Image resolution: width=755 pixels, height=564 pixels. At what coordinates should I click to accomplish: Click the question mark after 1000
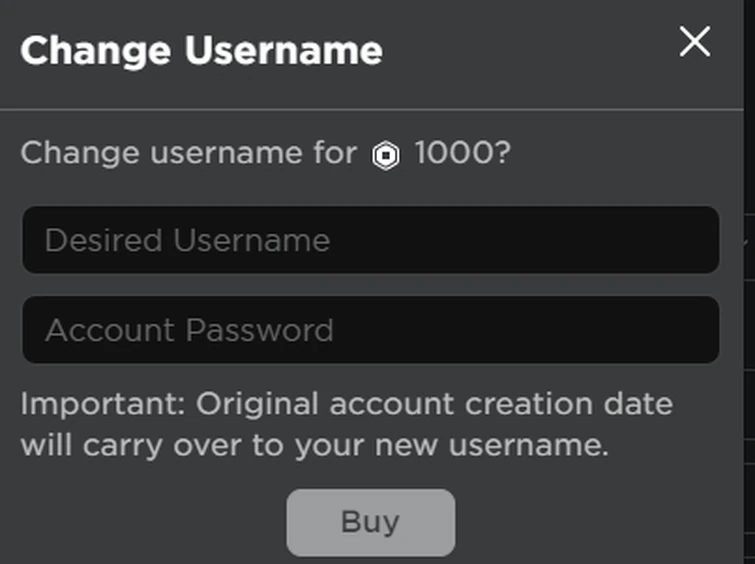pyautogui.click(x=502, y=154)
